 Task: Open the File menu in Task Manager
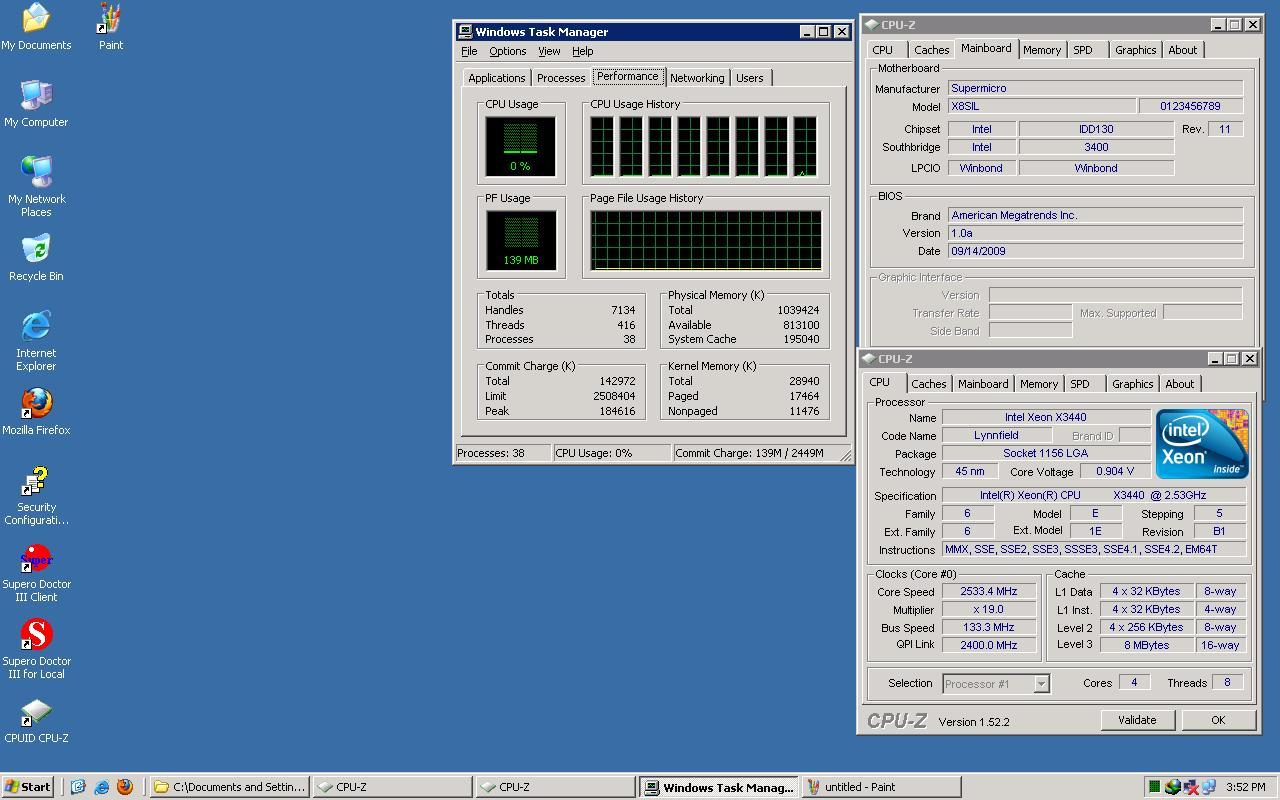click(x=469, y=51)
